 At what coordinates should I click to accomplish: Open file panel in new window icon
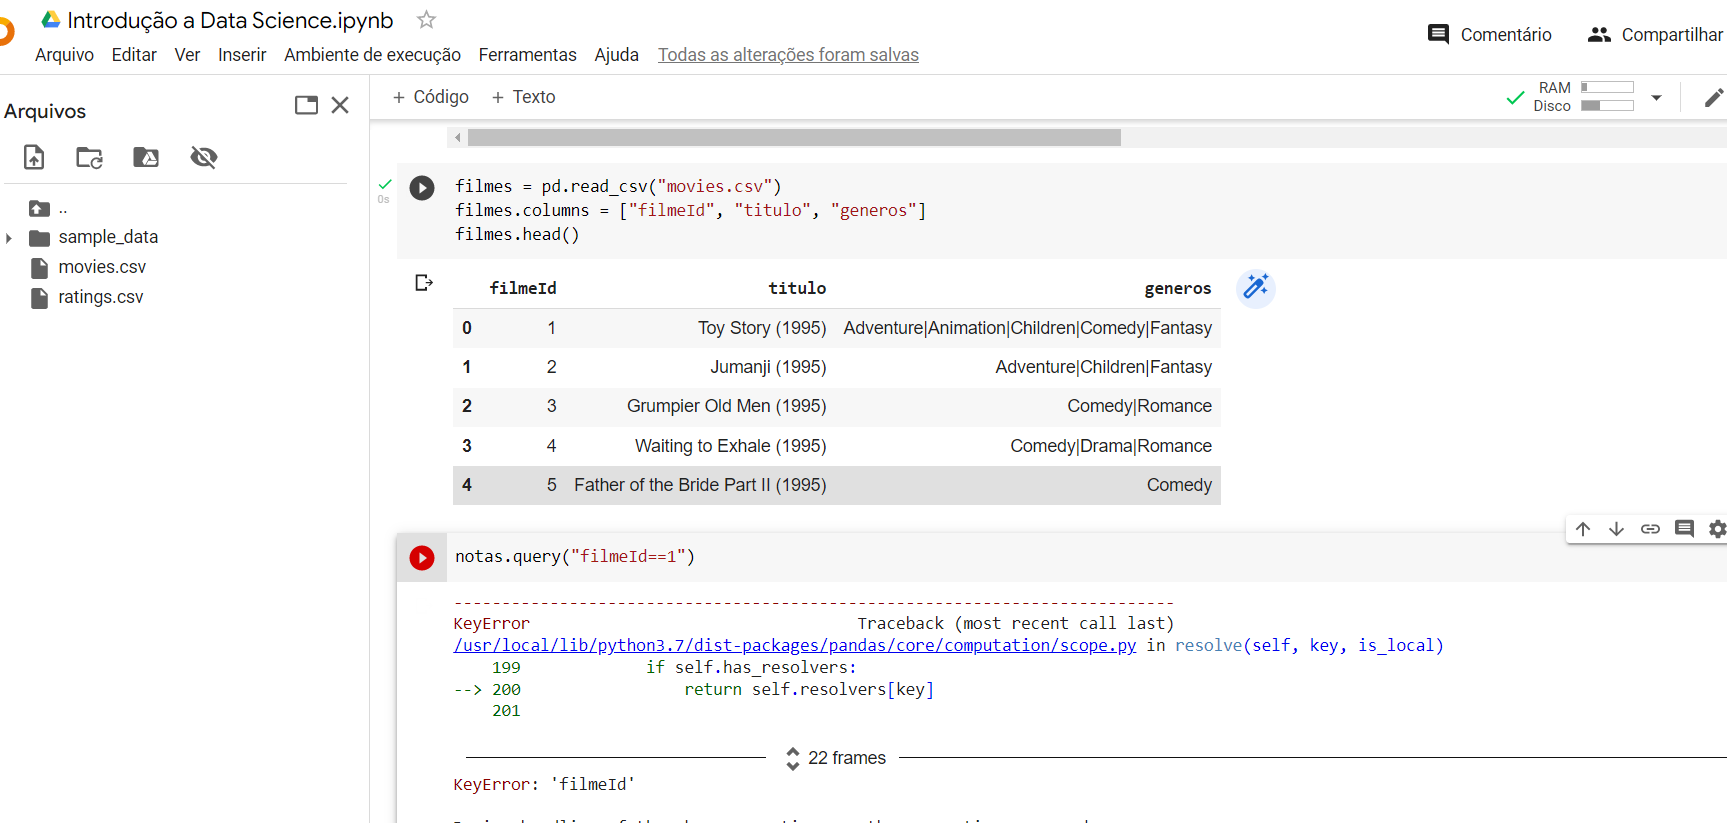pyautogui.click(x=306, y=105)
